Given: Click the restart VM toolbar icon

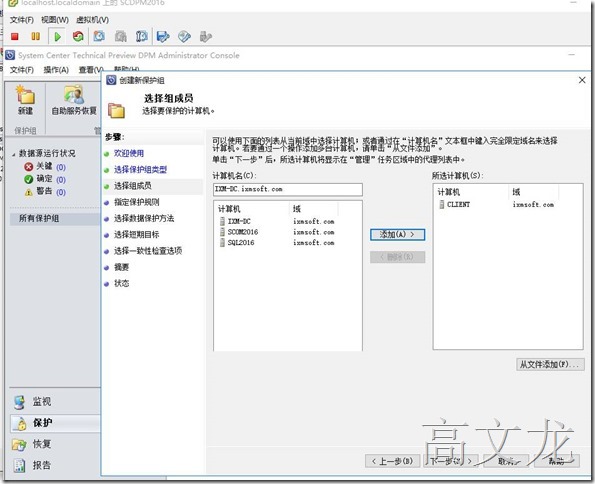Looking at the screenshot, I should pos(78,36).
